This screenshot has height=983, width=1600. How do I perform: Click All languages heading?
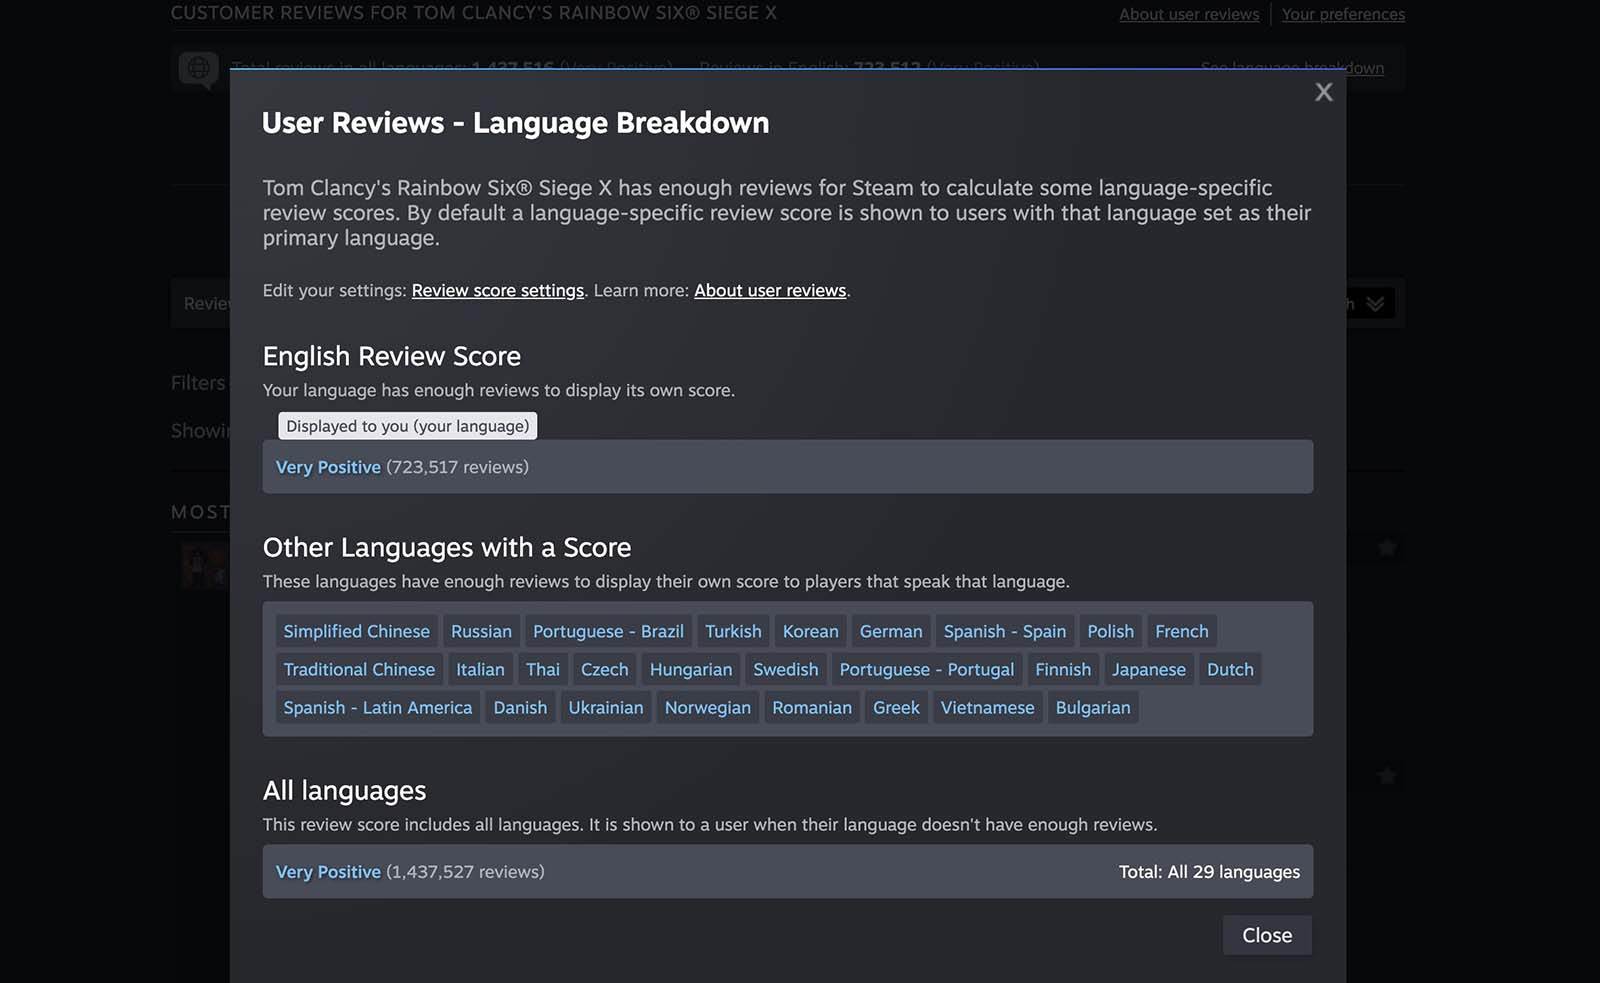coord(344,791)
